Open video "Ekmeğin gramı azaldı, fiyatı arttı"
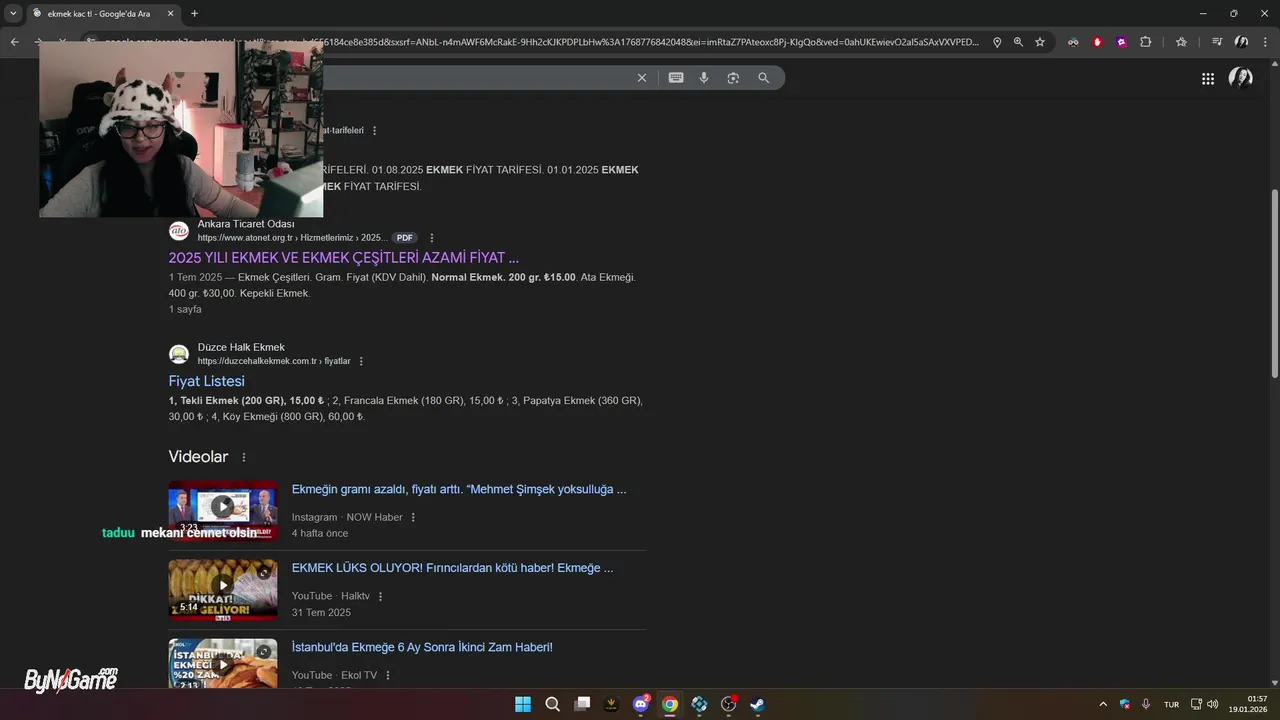Viewport: 1280px width, 720px height. coord(459,489)
